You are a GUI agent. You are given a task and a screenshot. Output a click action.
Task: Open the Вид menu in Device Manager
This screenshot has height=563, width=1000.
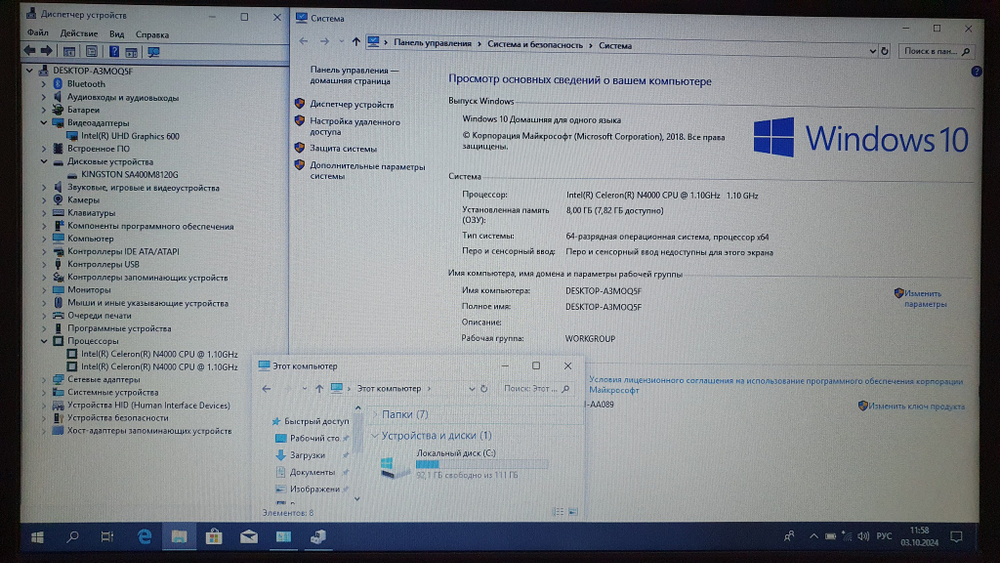[x=117, y=34]
